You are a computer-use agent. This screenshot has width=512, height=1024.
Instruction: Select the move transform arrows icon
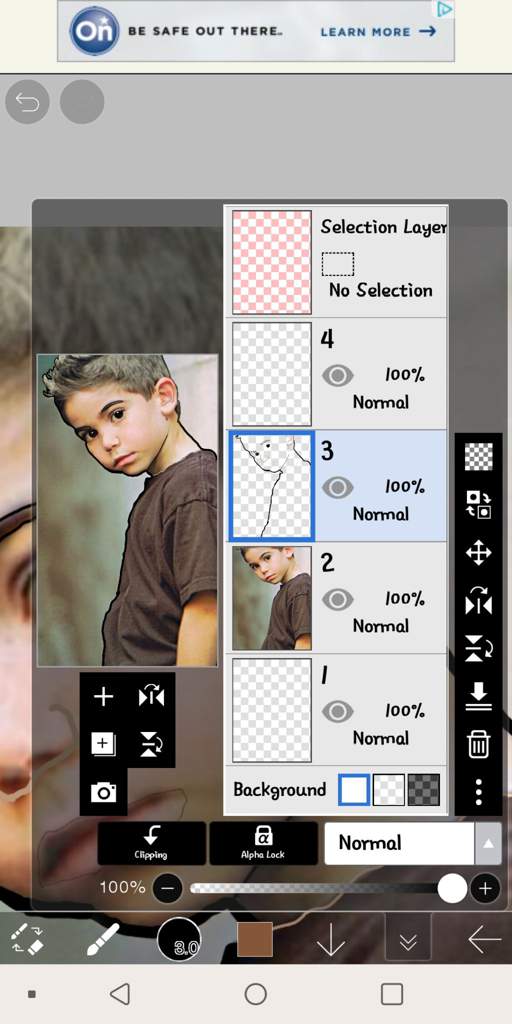click(x=478, y=552)
